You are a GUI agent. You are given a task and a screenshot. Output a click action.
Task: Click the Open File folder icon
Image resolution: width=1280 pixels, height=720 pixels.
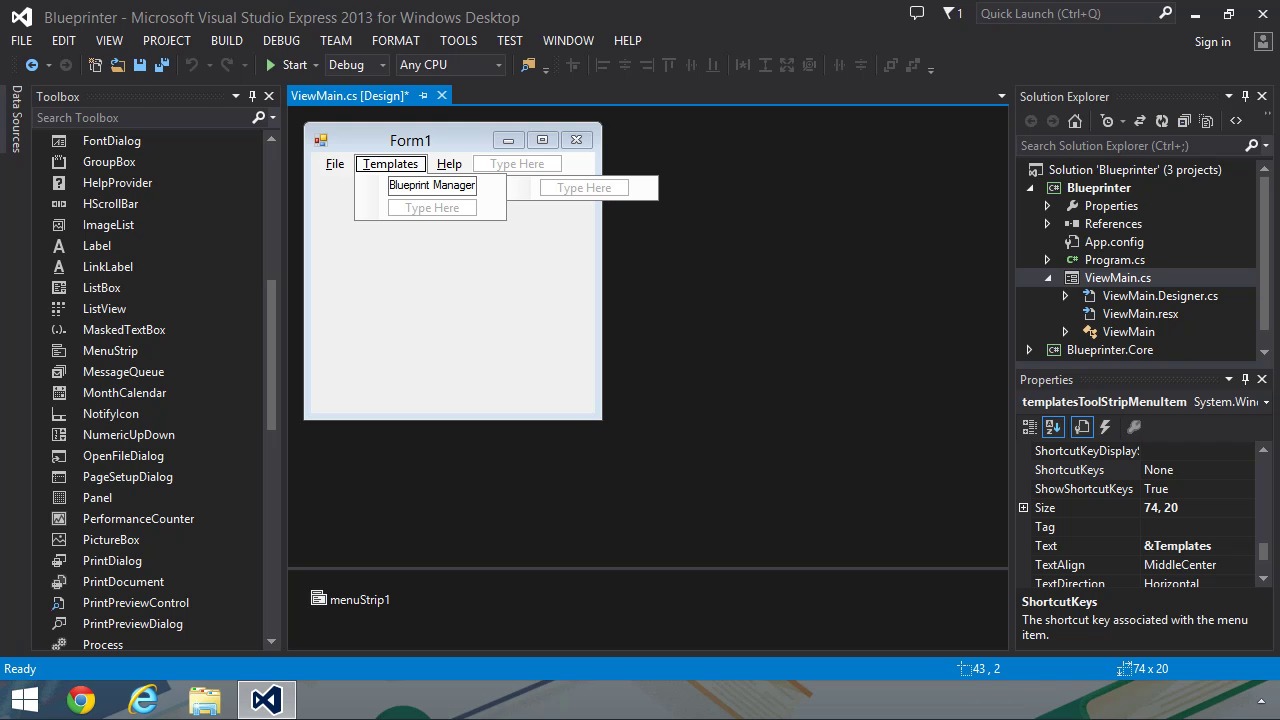pyautogui.click(x=117, y=65)
